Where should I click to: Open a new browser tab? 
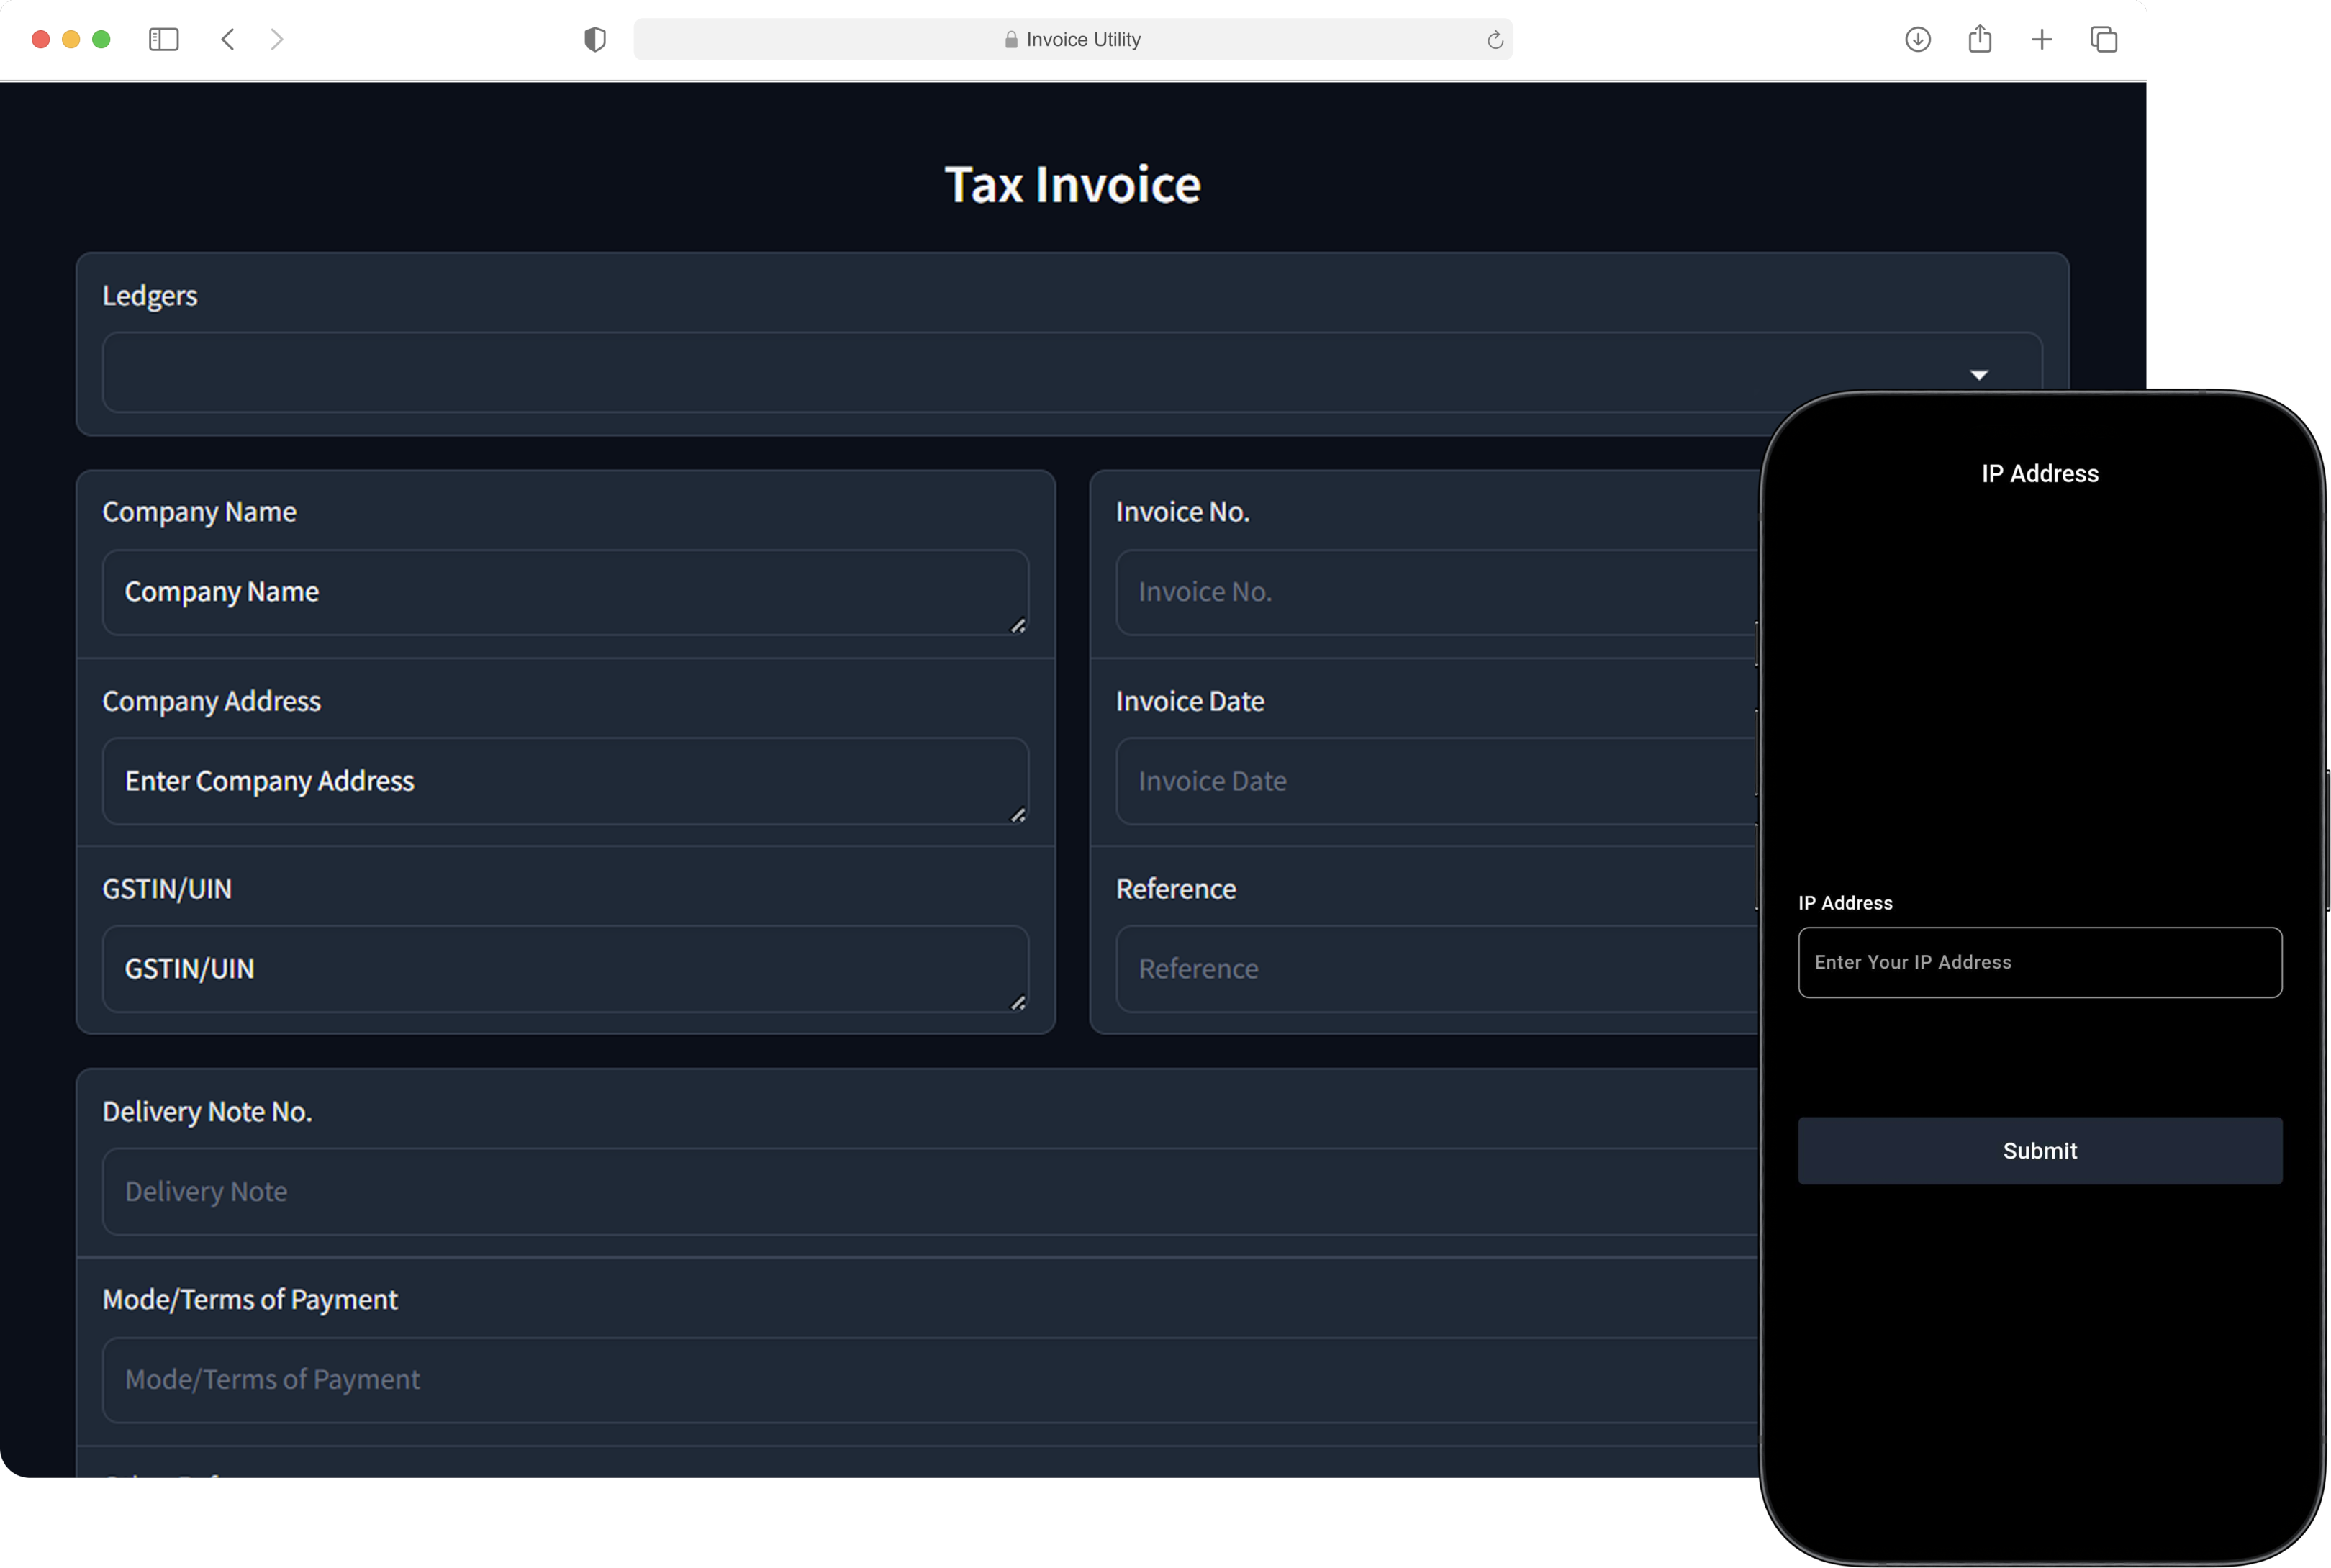pos(2042,39)
